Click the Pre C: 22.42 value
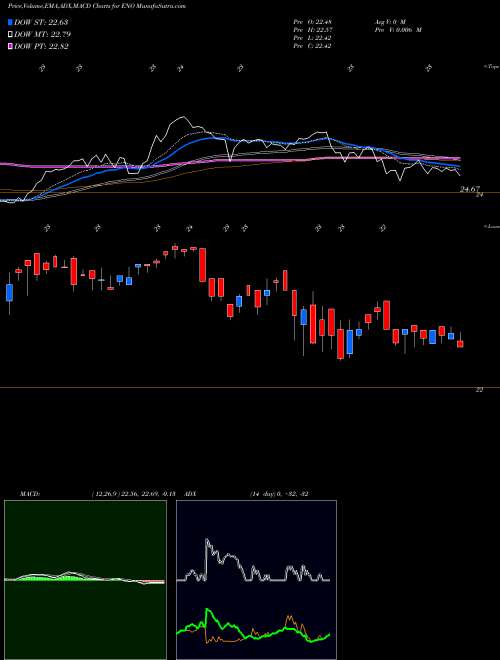This screenshot has width=500, height=660. point(312,46)
